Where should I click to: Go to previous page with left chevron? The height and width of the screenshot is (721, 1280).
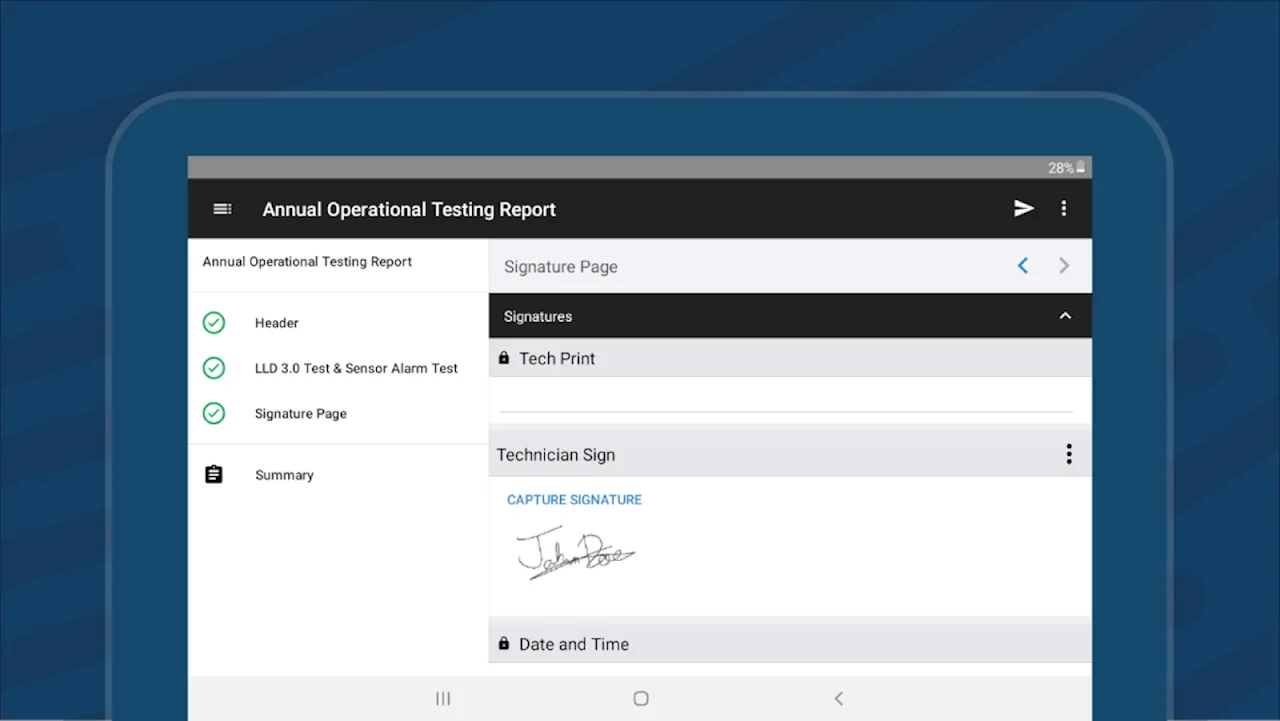click(x=1022, y=266)
